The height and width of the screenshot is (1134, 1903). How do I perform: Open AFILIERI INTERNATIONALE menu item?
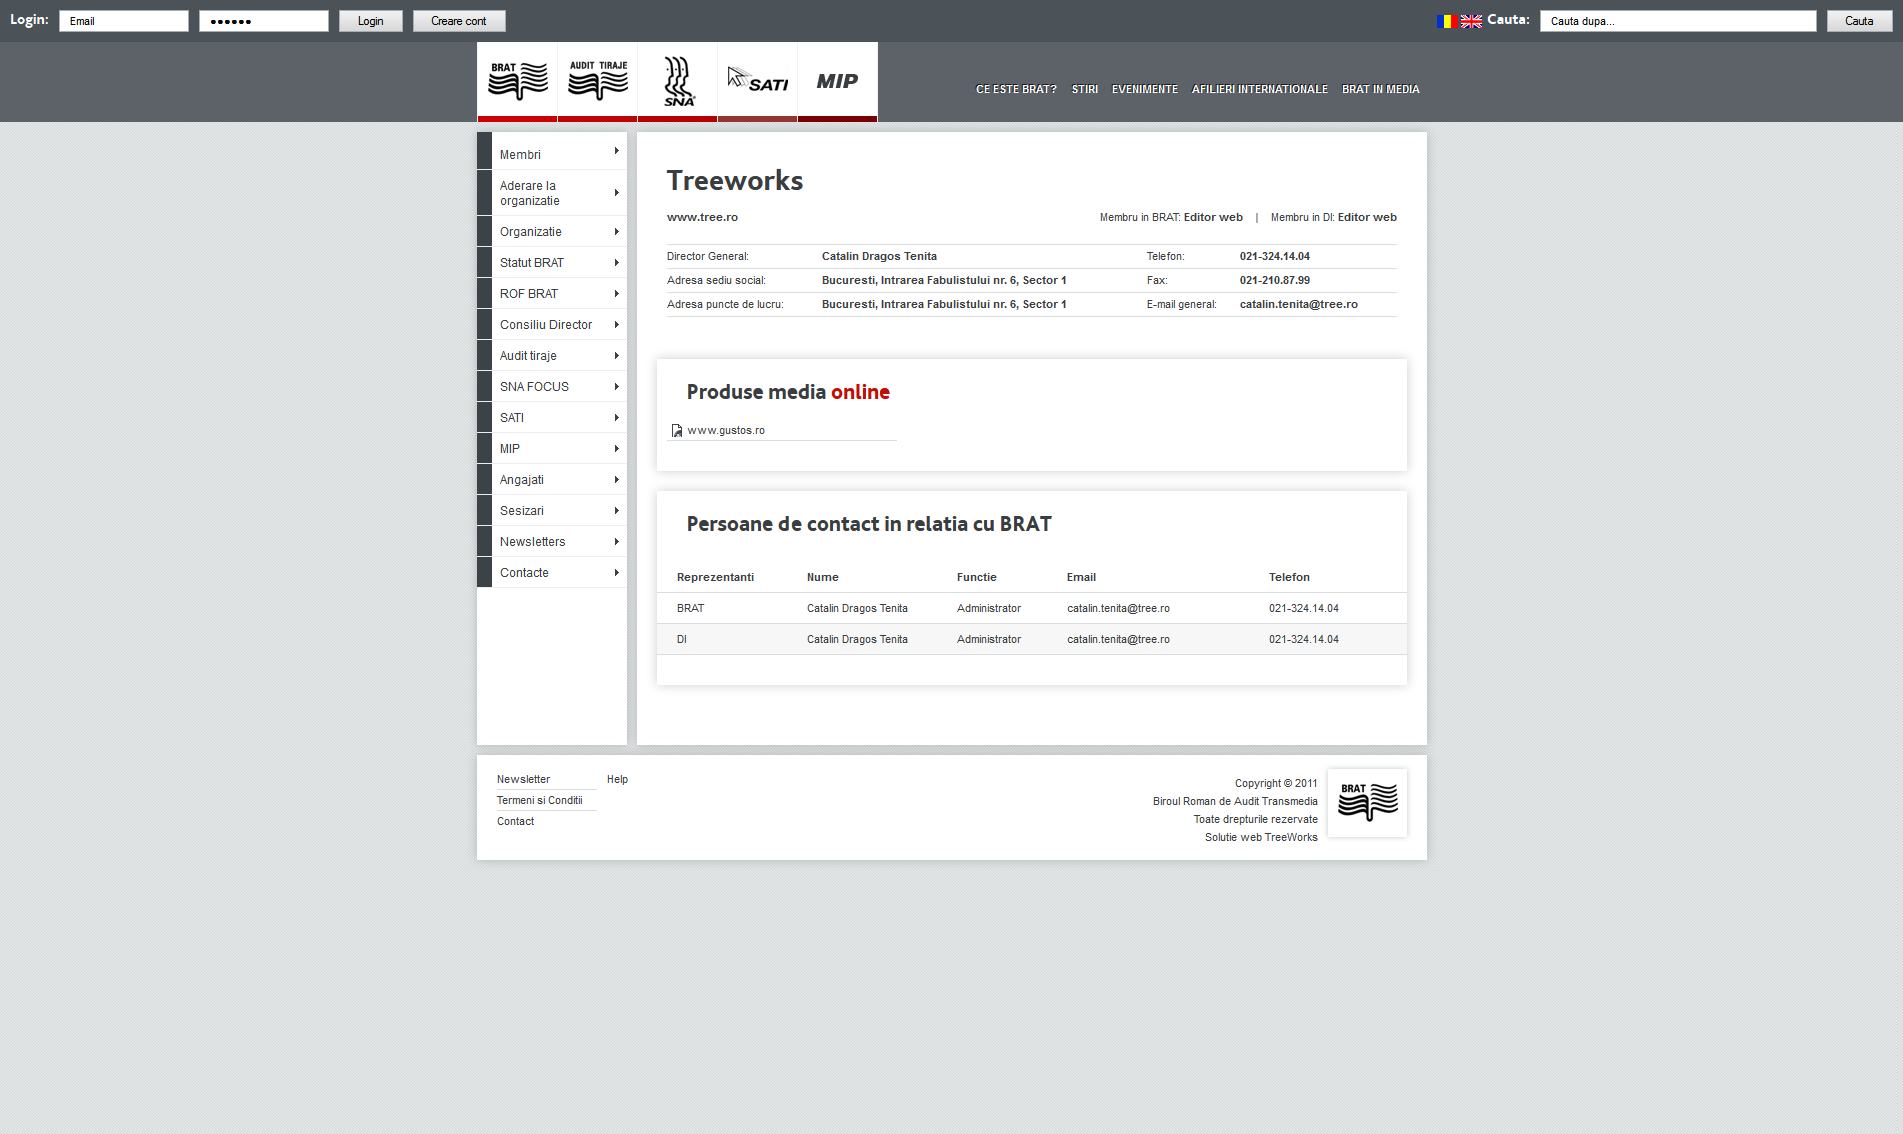point(1260,89)
